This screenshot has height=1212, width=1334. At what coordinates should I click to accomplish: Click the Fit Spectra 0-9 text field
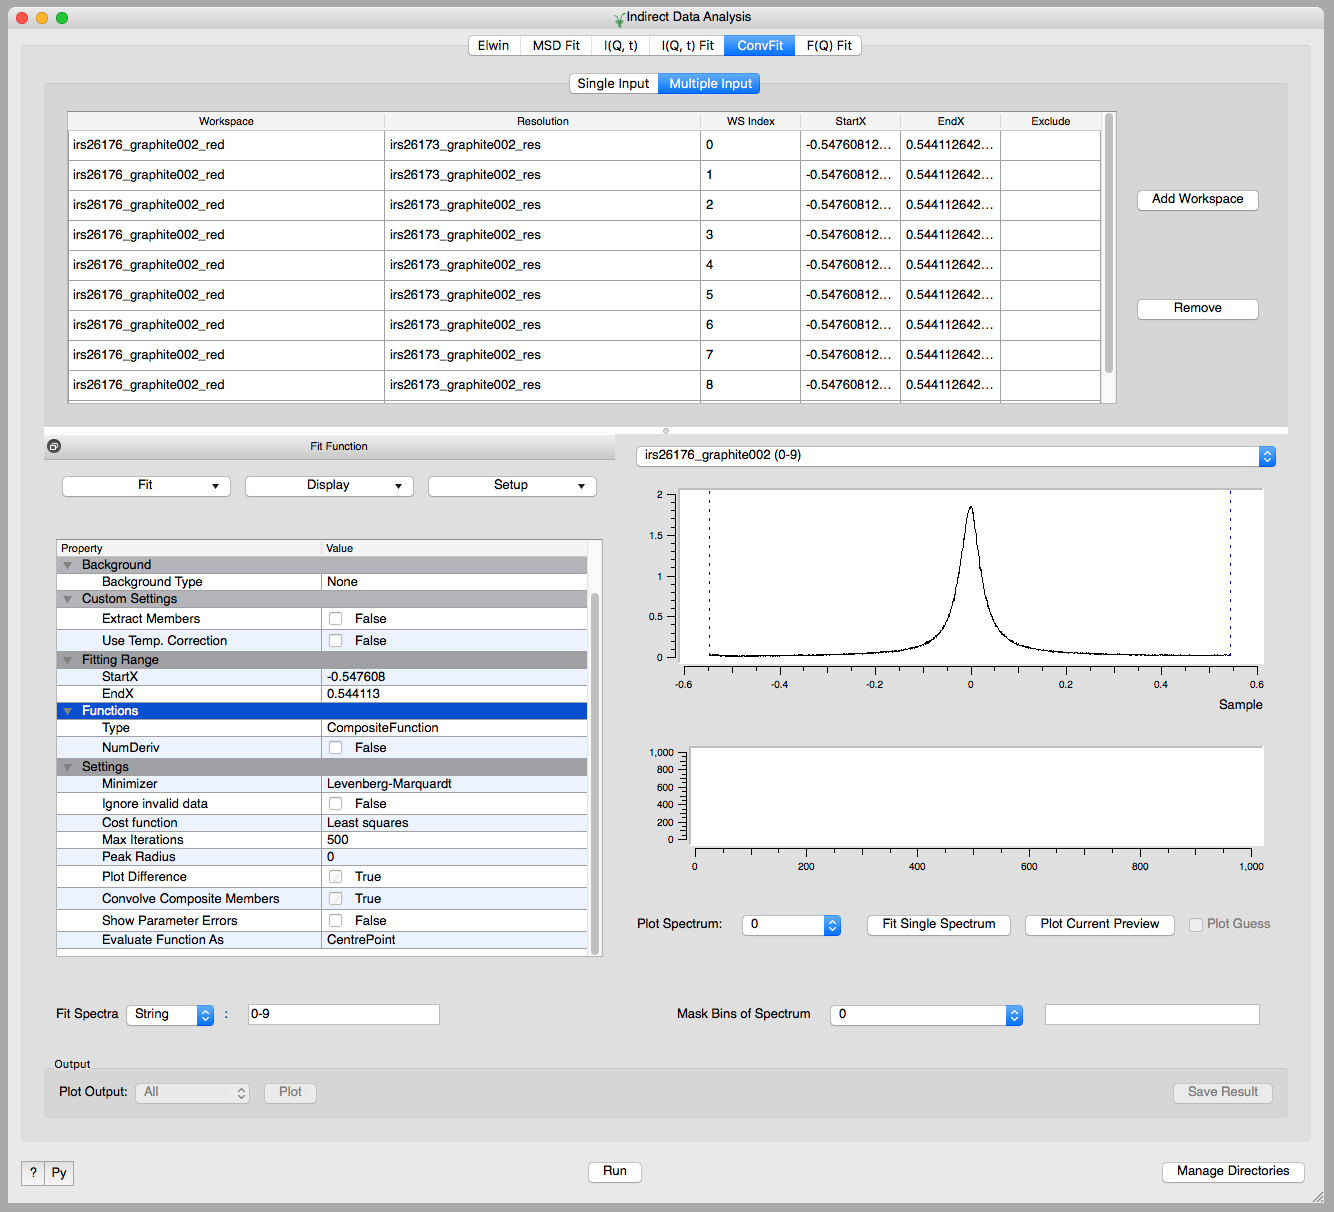click(x=343, y=1015)
